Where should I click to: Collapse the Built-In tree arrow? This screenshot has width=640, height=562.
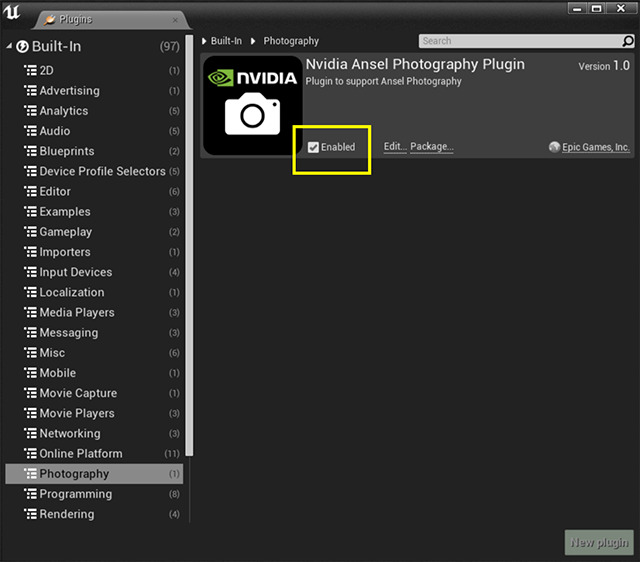tap(9, 47)
